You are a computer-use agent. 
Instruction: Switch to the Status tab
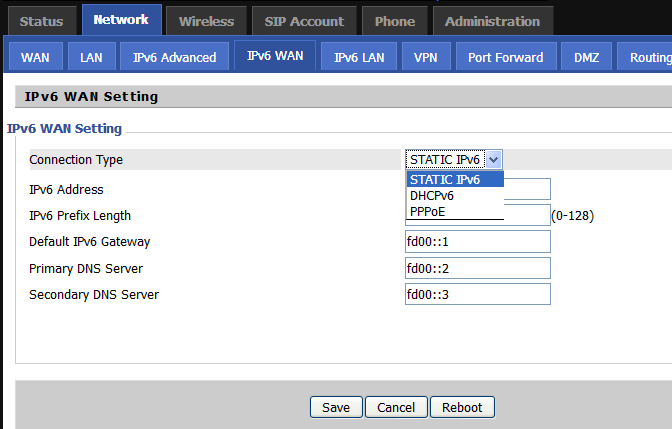41,21
